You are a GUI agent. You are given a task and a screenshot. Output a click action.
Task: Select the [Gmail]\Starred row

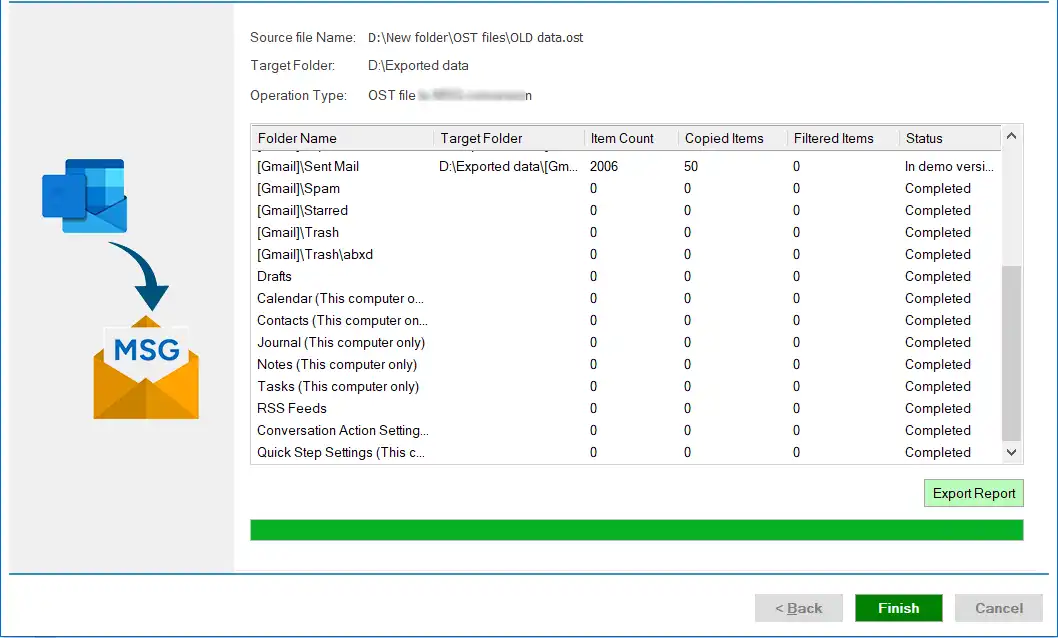(626, 210)
